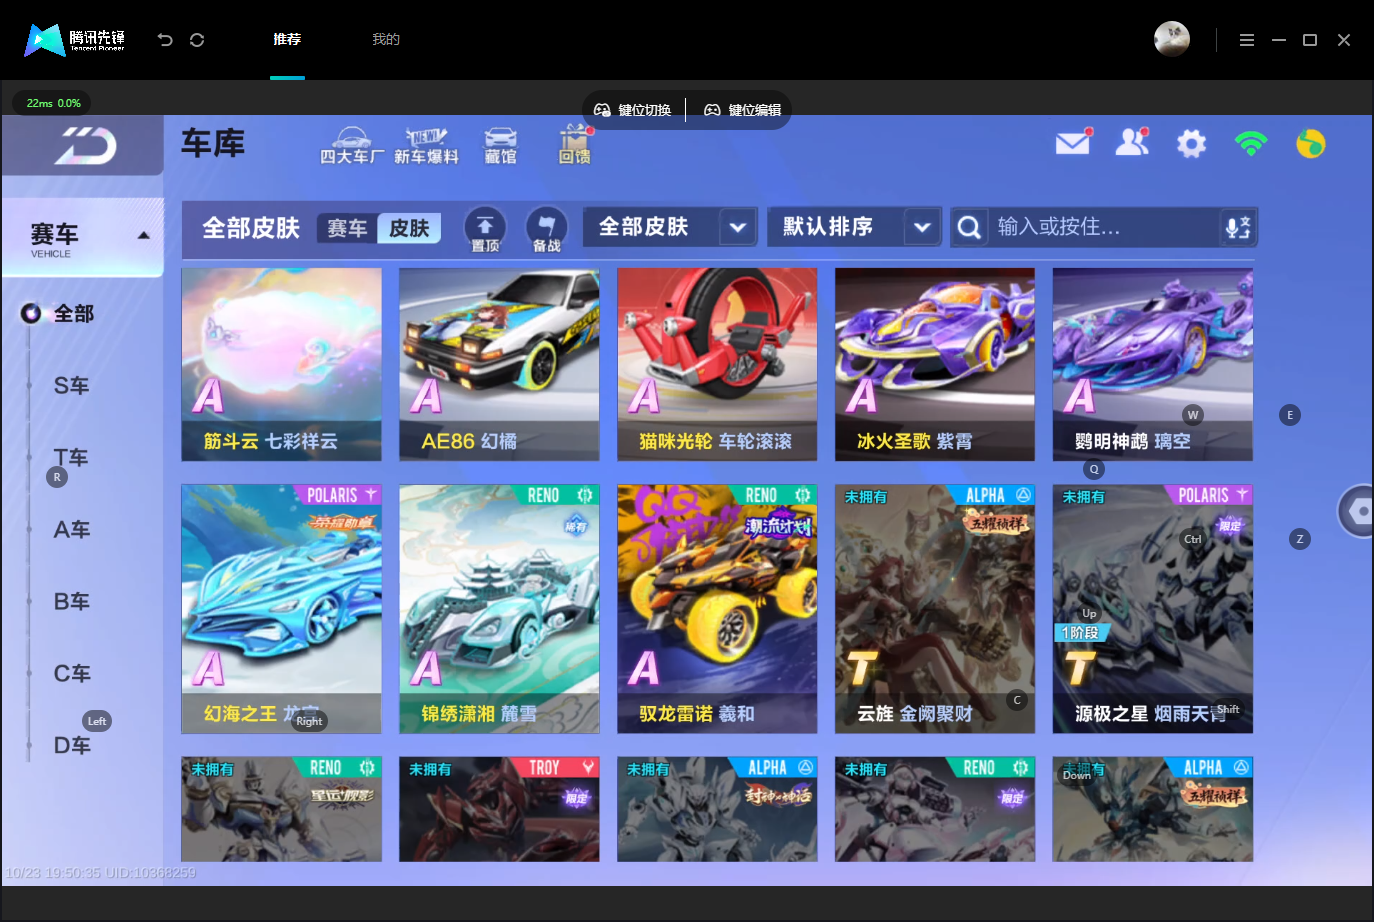Click the game logo in sidebar top

[84, 146]
